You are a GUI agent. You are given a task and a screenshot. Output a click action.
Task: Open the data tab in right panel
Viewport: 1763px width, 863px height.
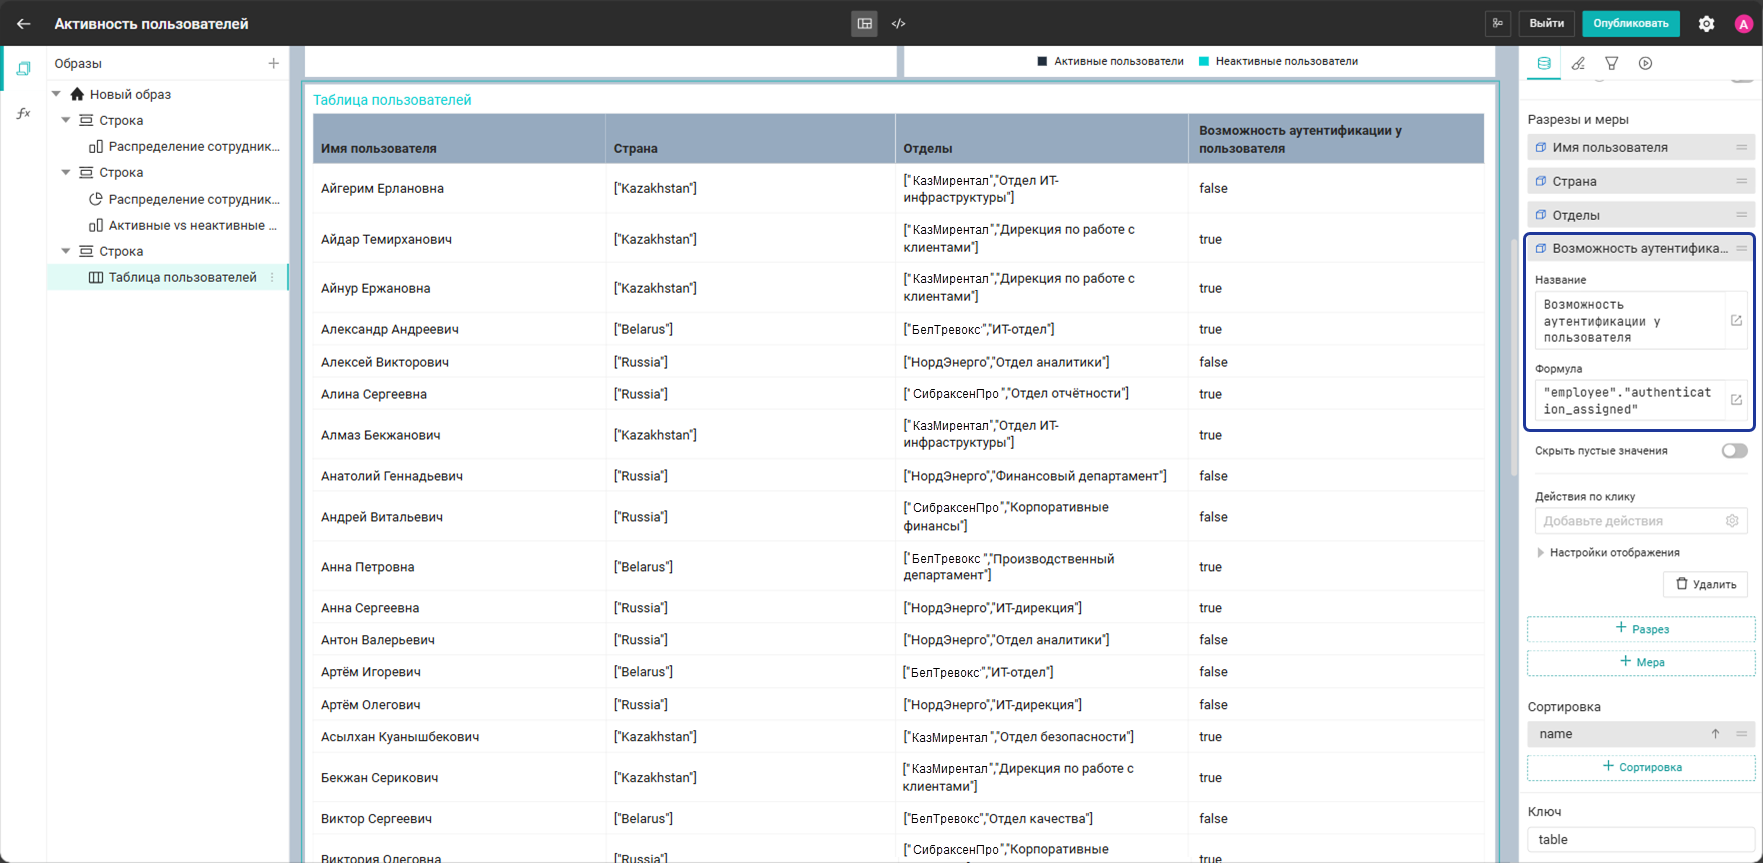point(1544,63)
